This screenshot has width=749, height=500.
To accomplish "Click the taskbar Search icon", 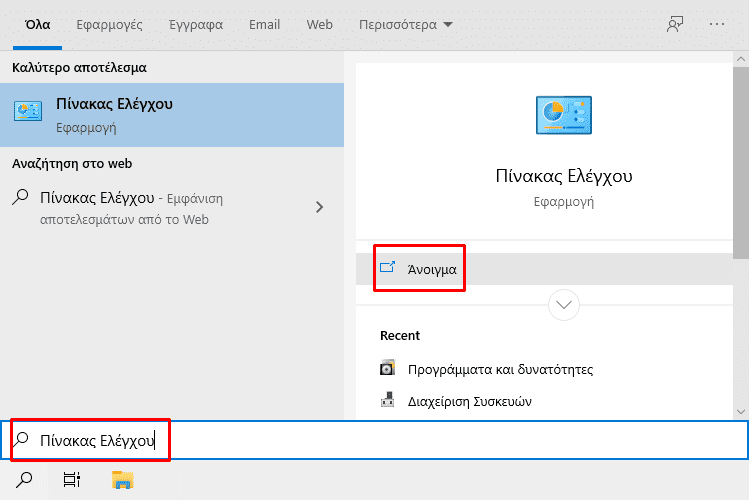I will pos(24,479).
